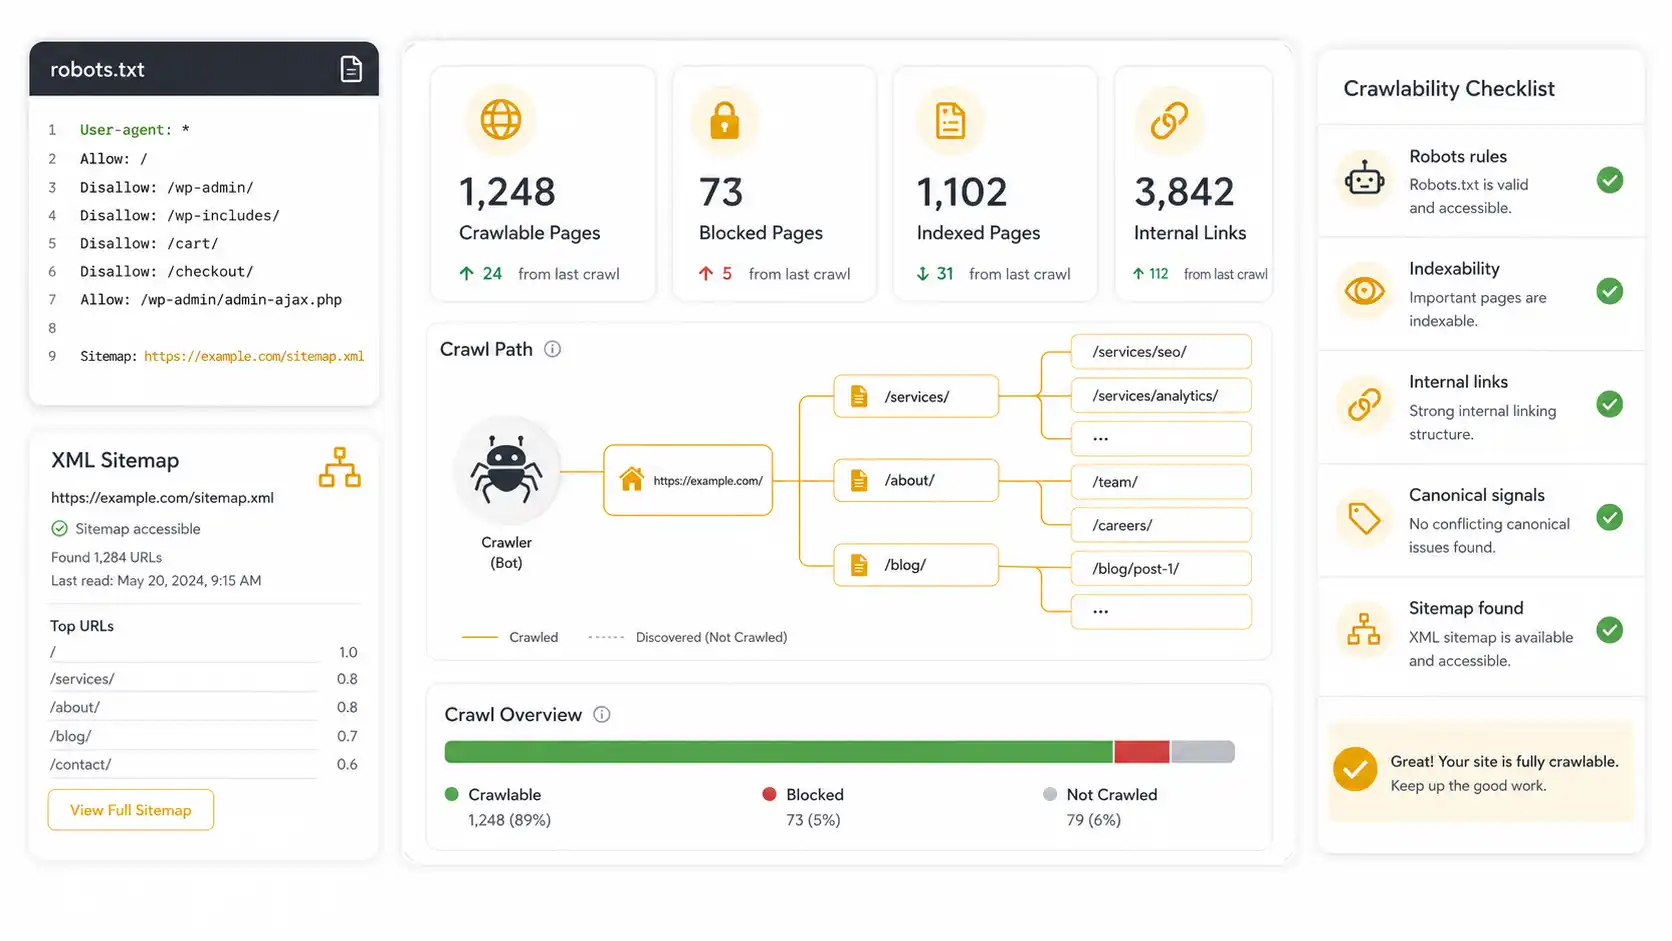Open the Crawl Path info tooltip icon

click(x=552, y=349)
